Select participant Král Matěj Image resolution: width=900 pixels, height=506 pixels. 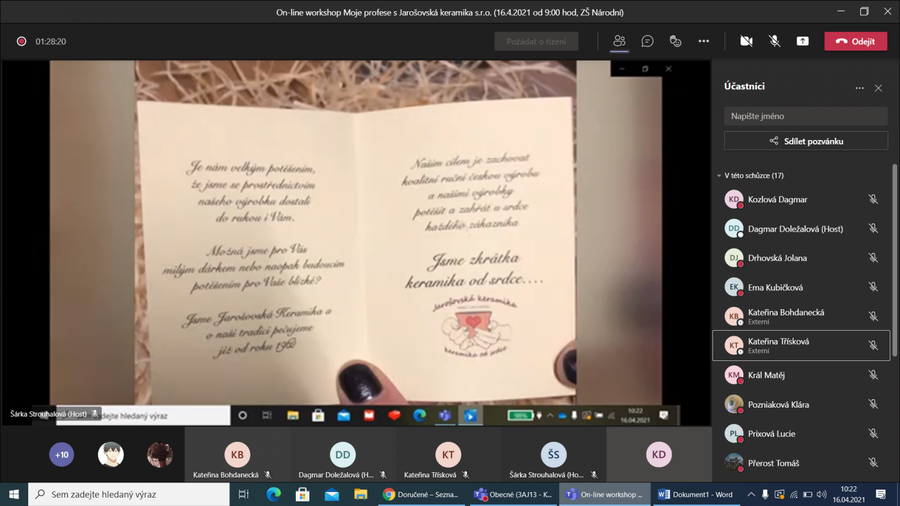(801, 375)
